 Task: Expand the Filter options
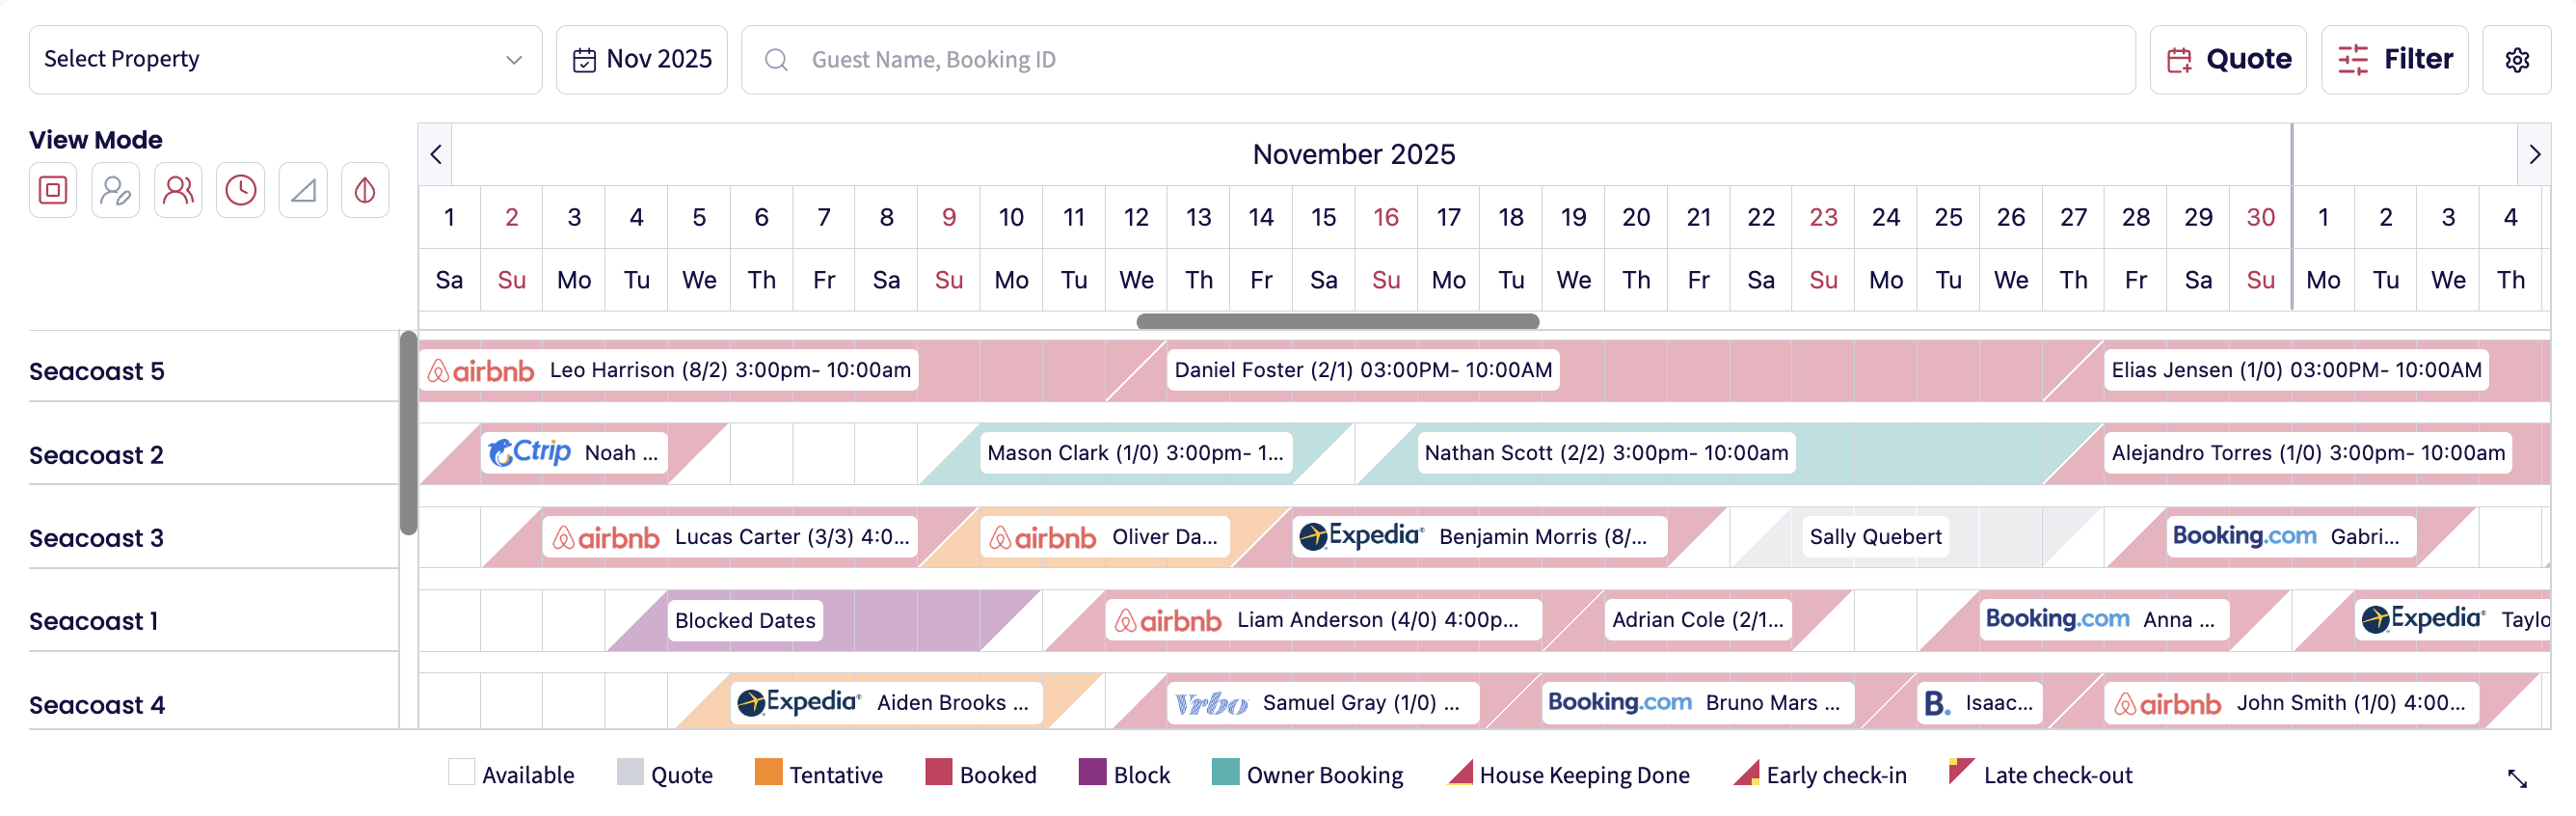point(2394,60)
